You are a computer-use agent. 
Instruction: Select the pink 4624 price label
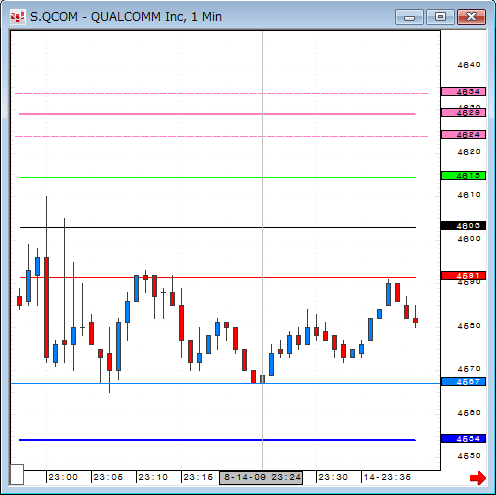tap(463, 135)
